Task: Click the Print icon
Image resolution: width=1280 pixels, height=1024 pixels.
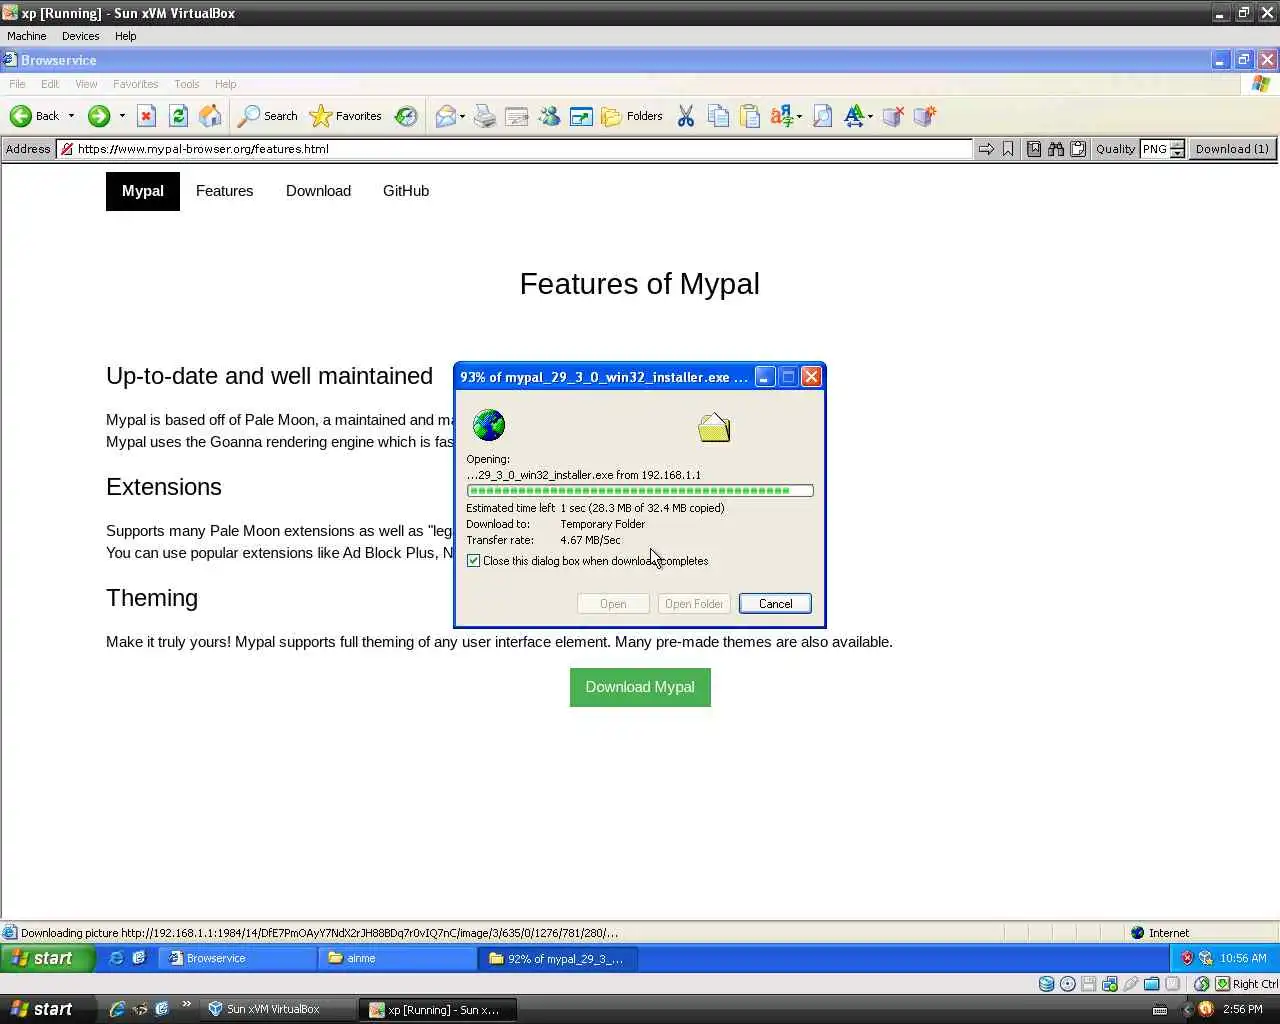Action: click(x=485, y=116)
